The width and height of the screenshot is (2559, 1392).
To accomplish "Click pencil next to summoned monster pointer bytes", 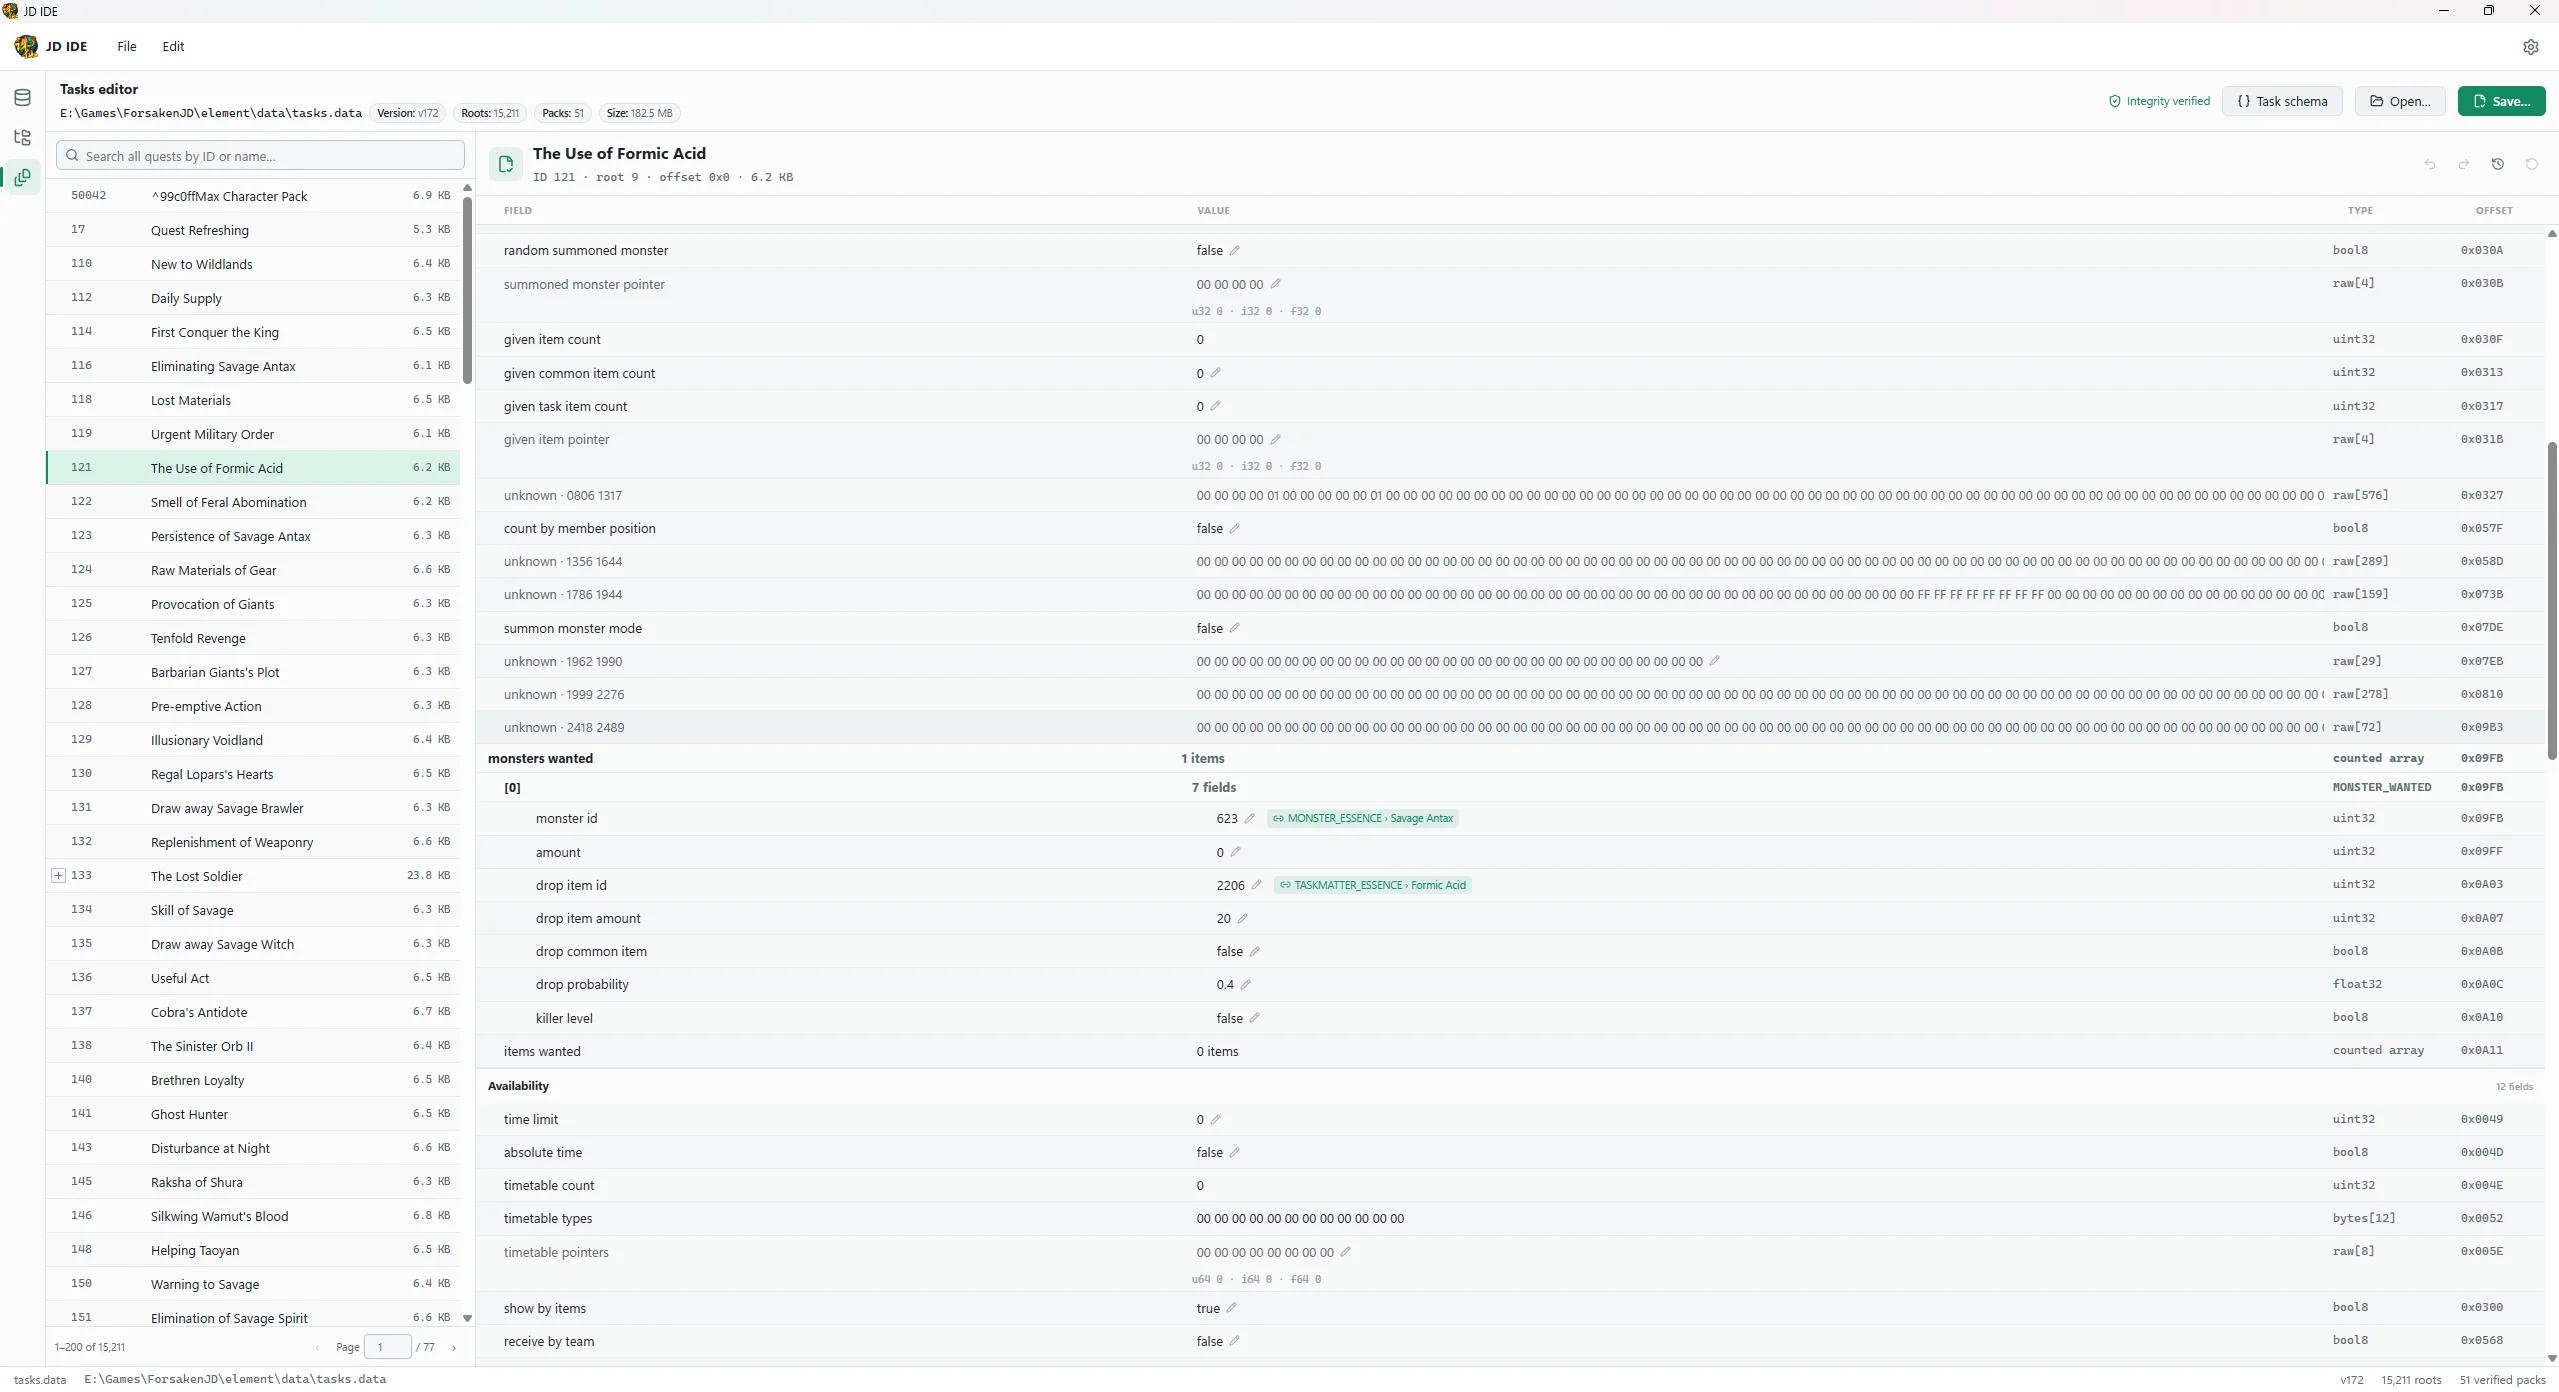I will (x=1275, y=285).
